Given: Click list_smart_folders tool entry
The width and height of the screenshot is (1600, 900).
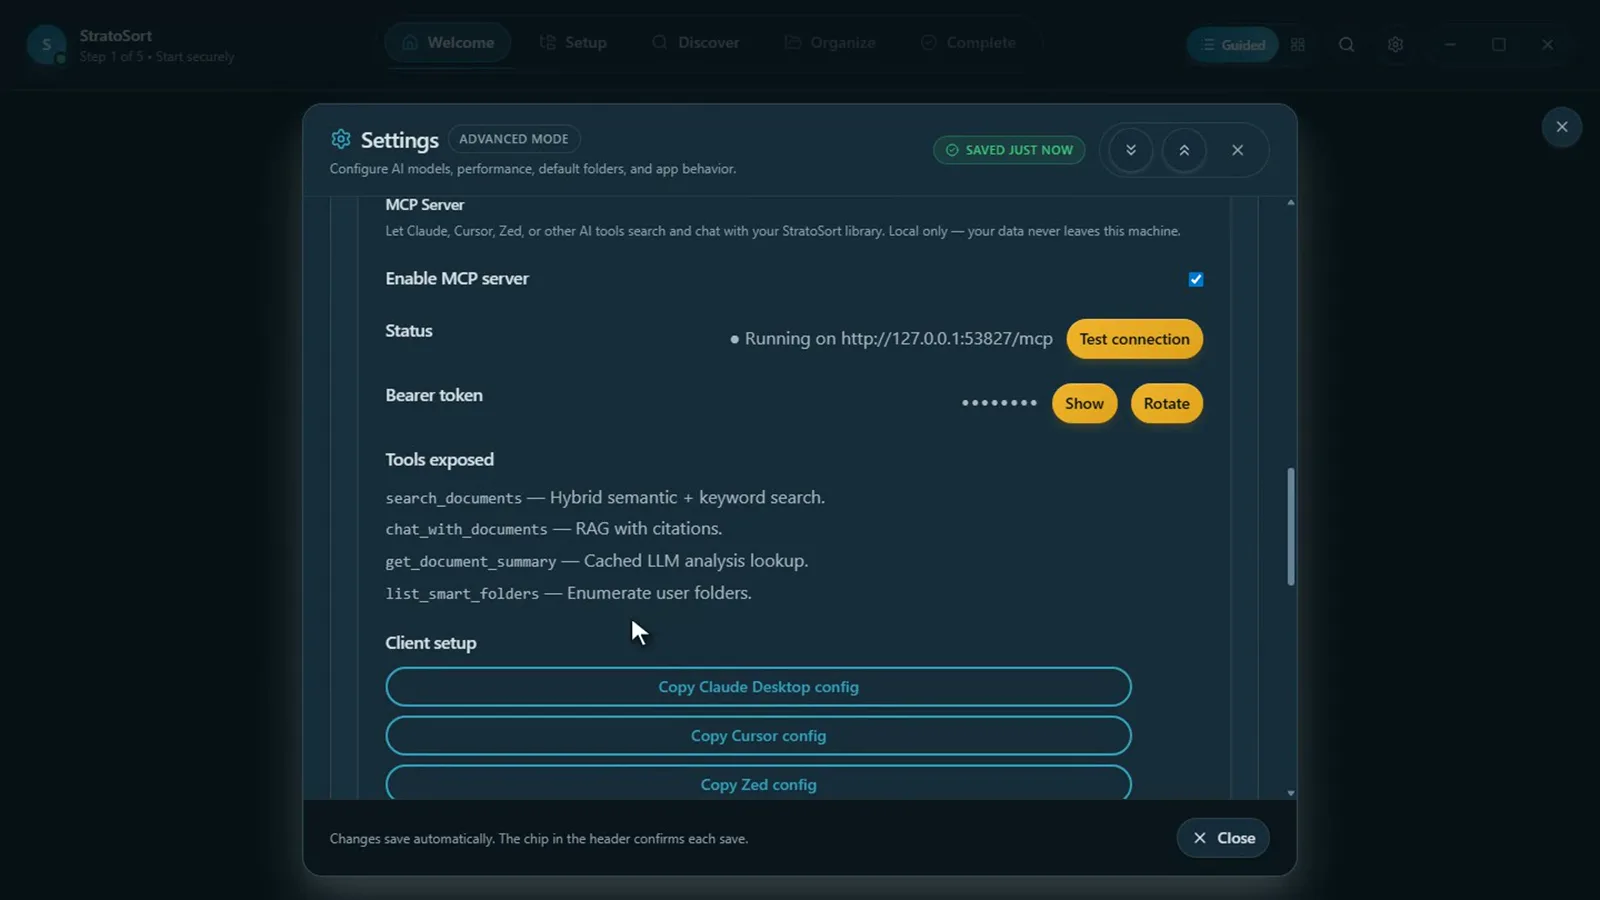Looking at the screenshot, I should 568,593.
